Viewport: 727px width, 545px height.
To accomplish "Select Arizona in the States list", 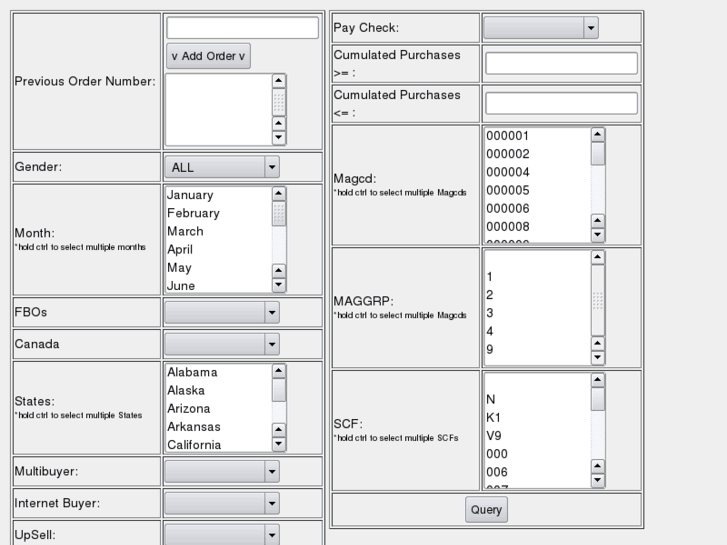I will coord(218,408).
